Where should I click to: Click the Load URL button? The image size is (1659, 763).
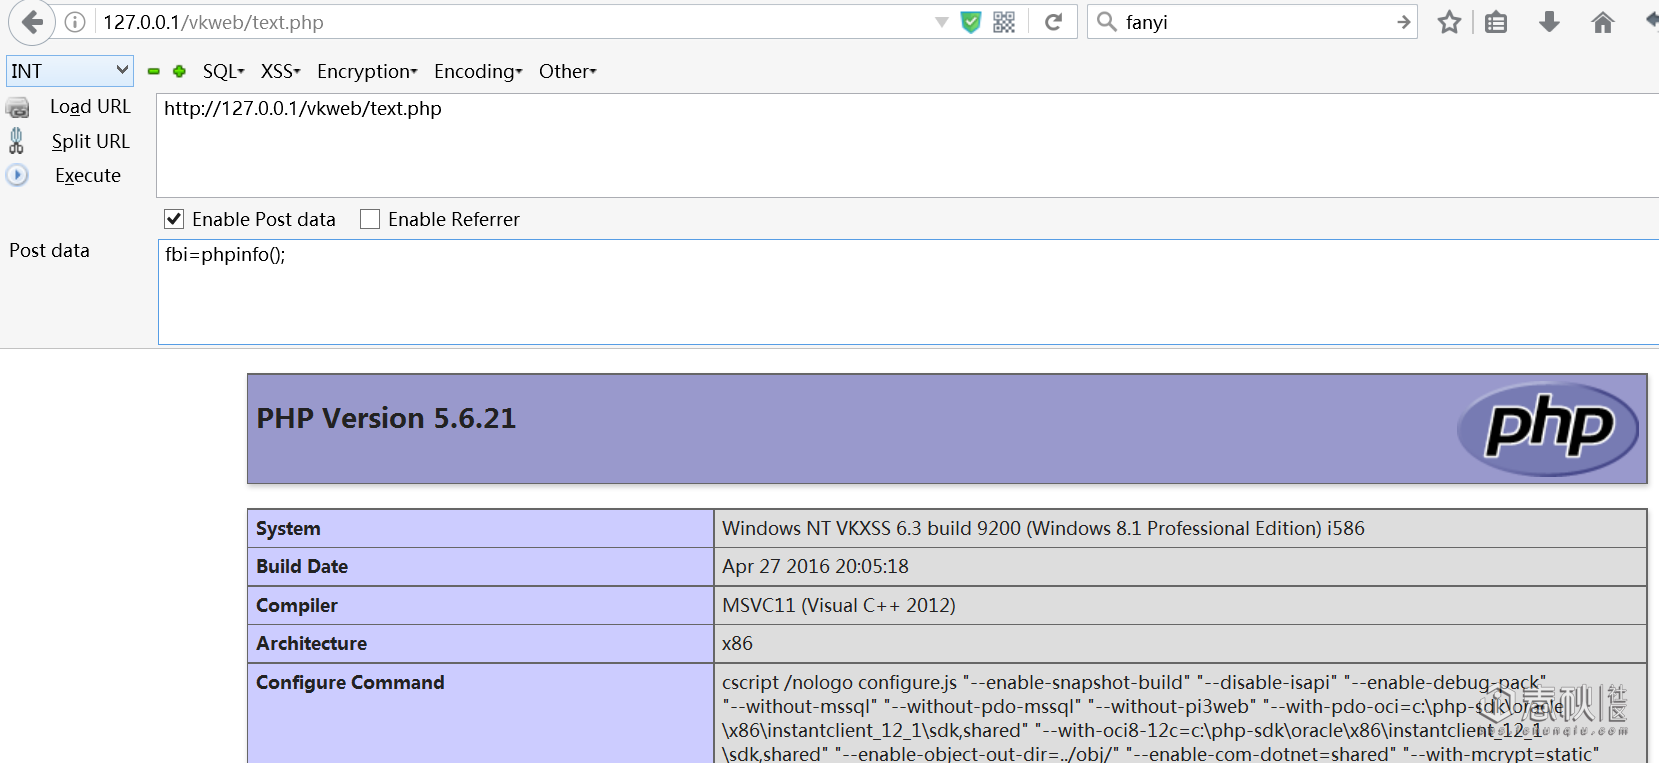tap(90, 107)
